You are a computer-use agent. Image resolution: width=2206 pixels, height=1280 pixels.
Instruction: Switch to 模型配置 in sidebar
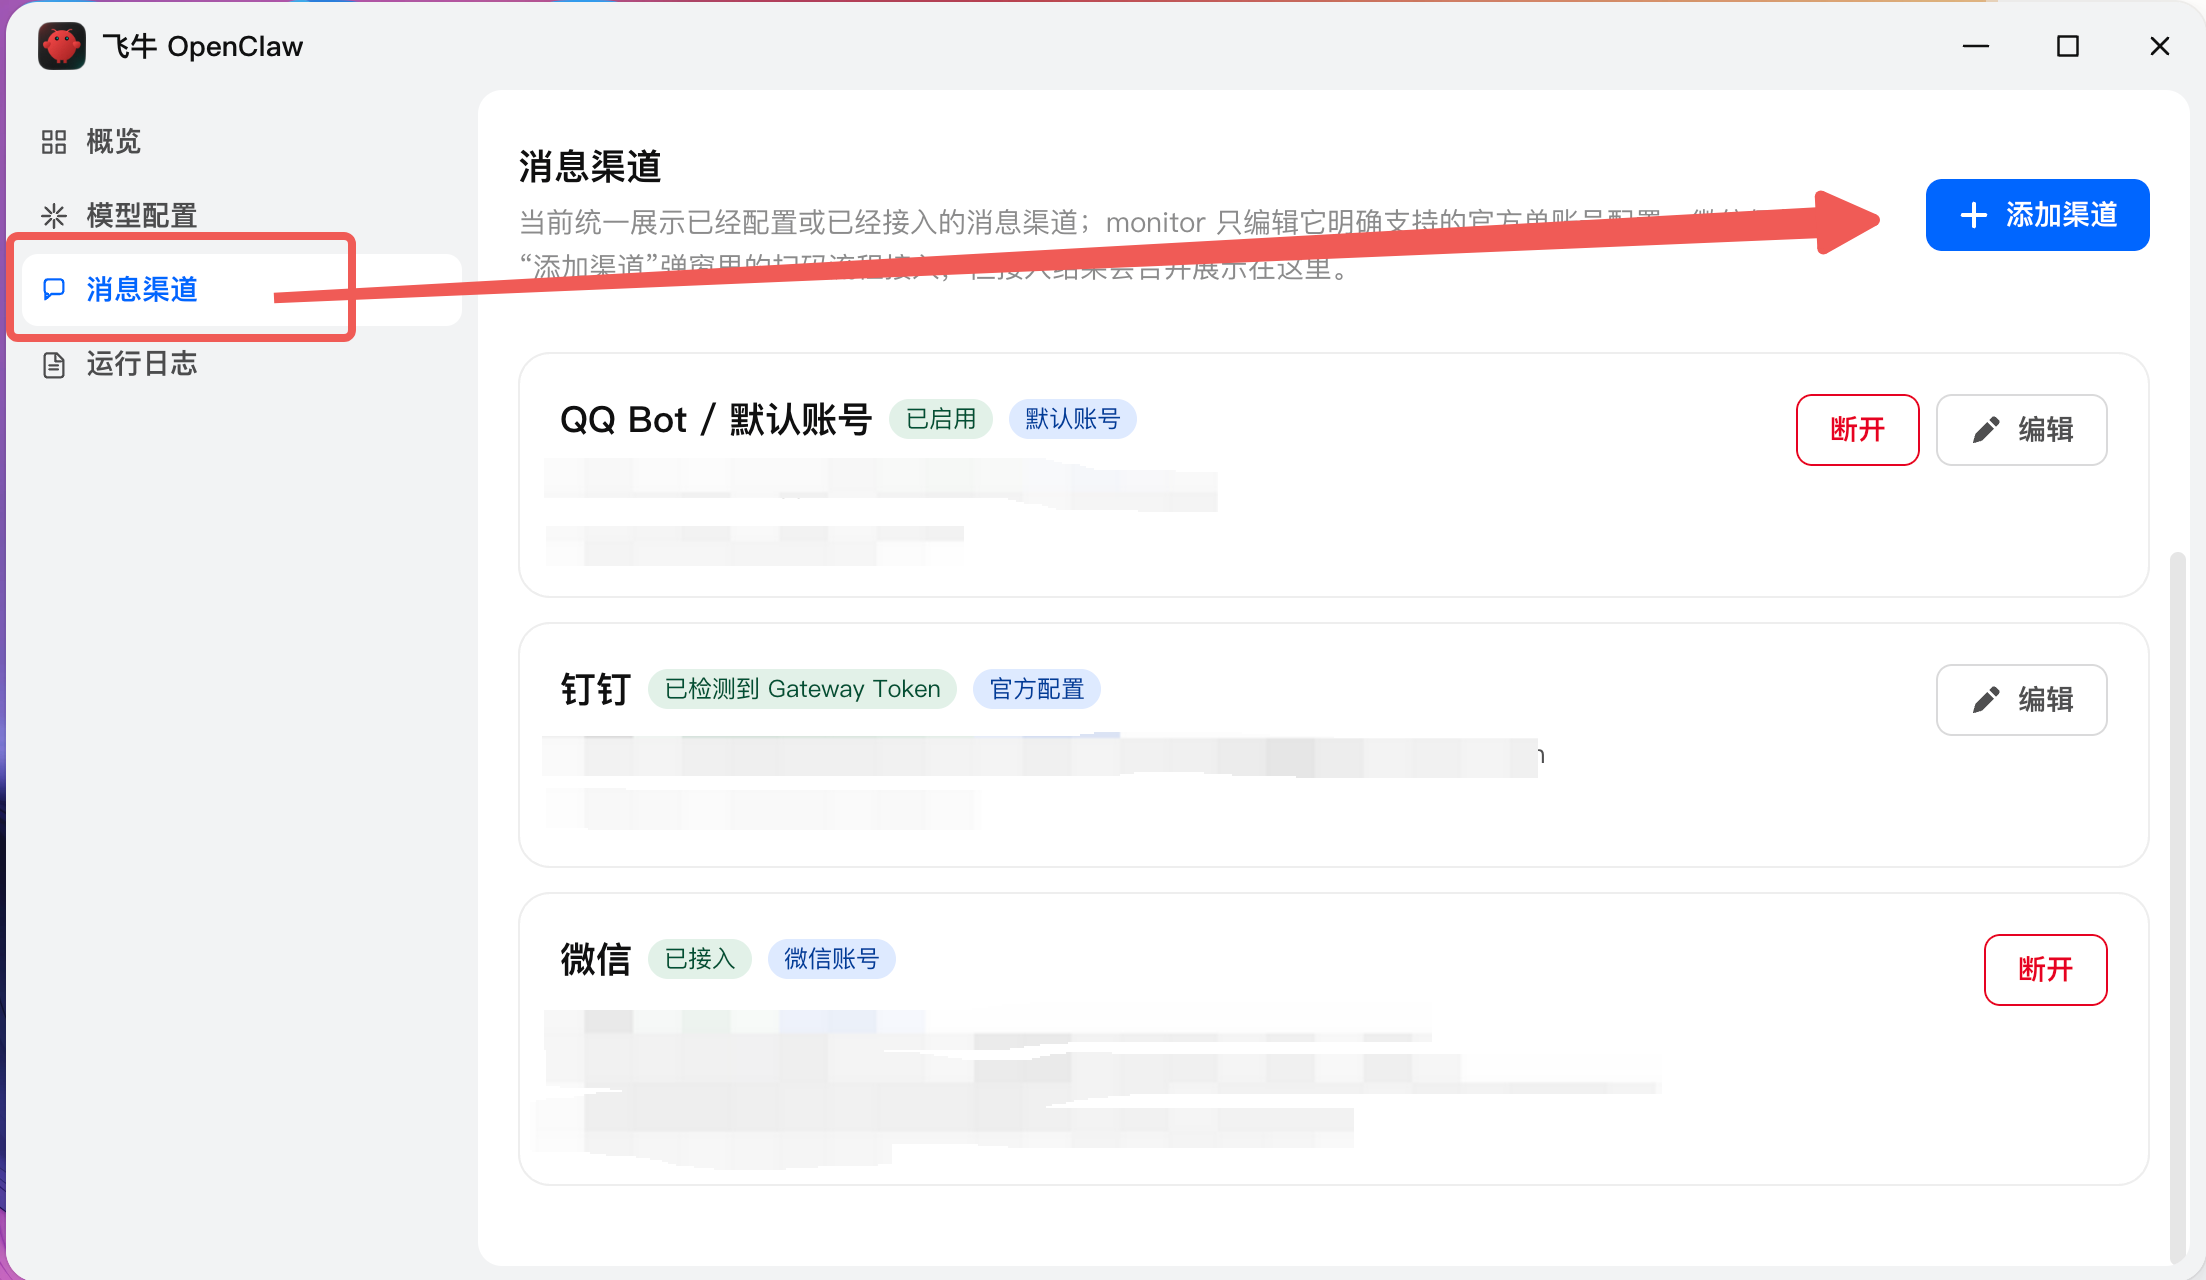141,215
